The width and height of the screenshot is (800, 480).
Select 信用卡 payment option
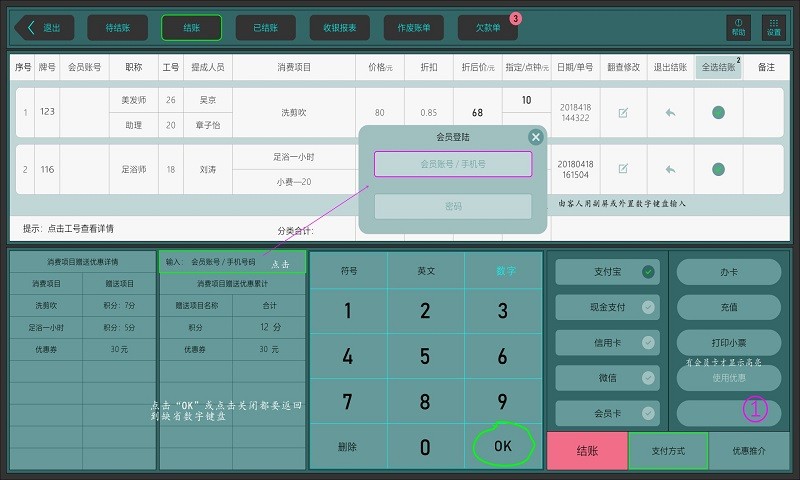pos(607,343)
